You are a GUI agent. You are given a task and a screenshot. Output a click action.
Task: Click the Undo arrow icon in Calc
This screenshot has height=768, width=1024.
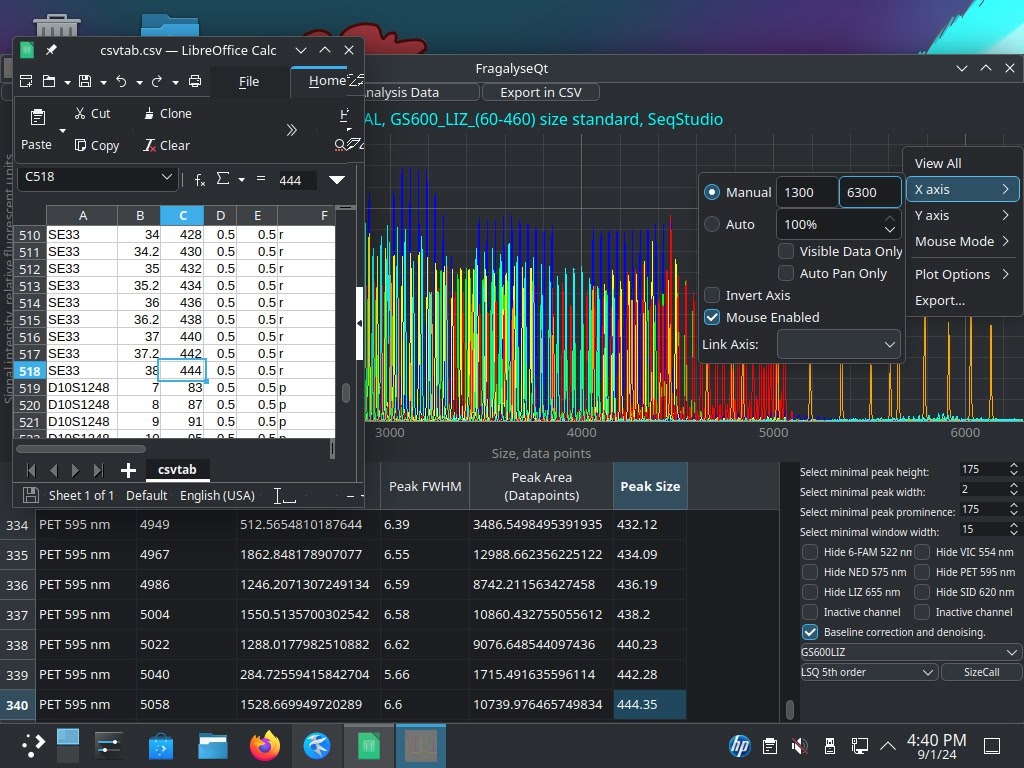pos(121,81)
